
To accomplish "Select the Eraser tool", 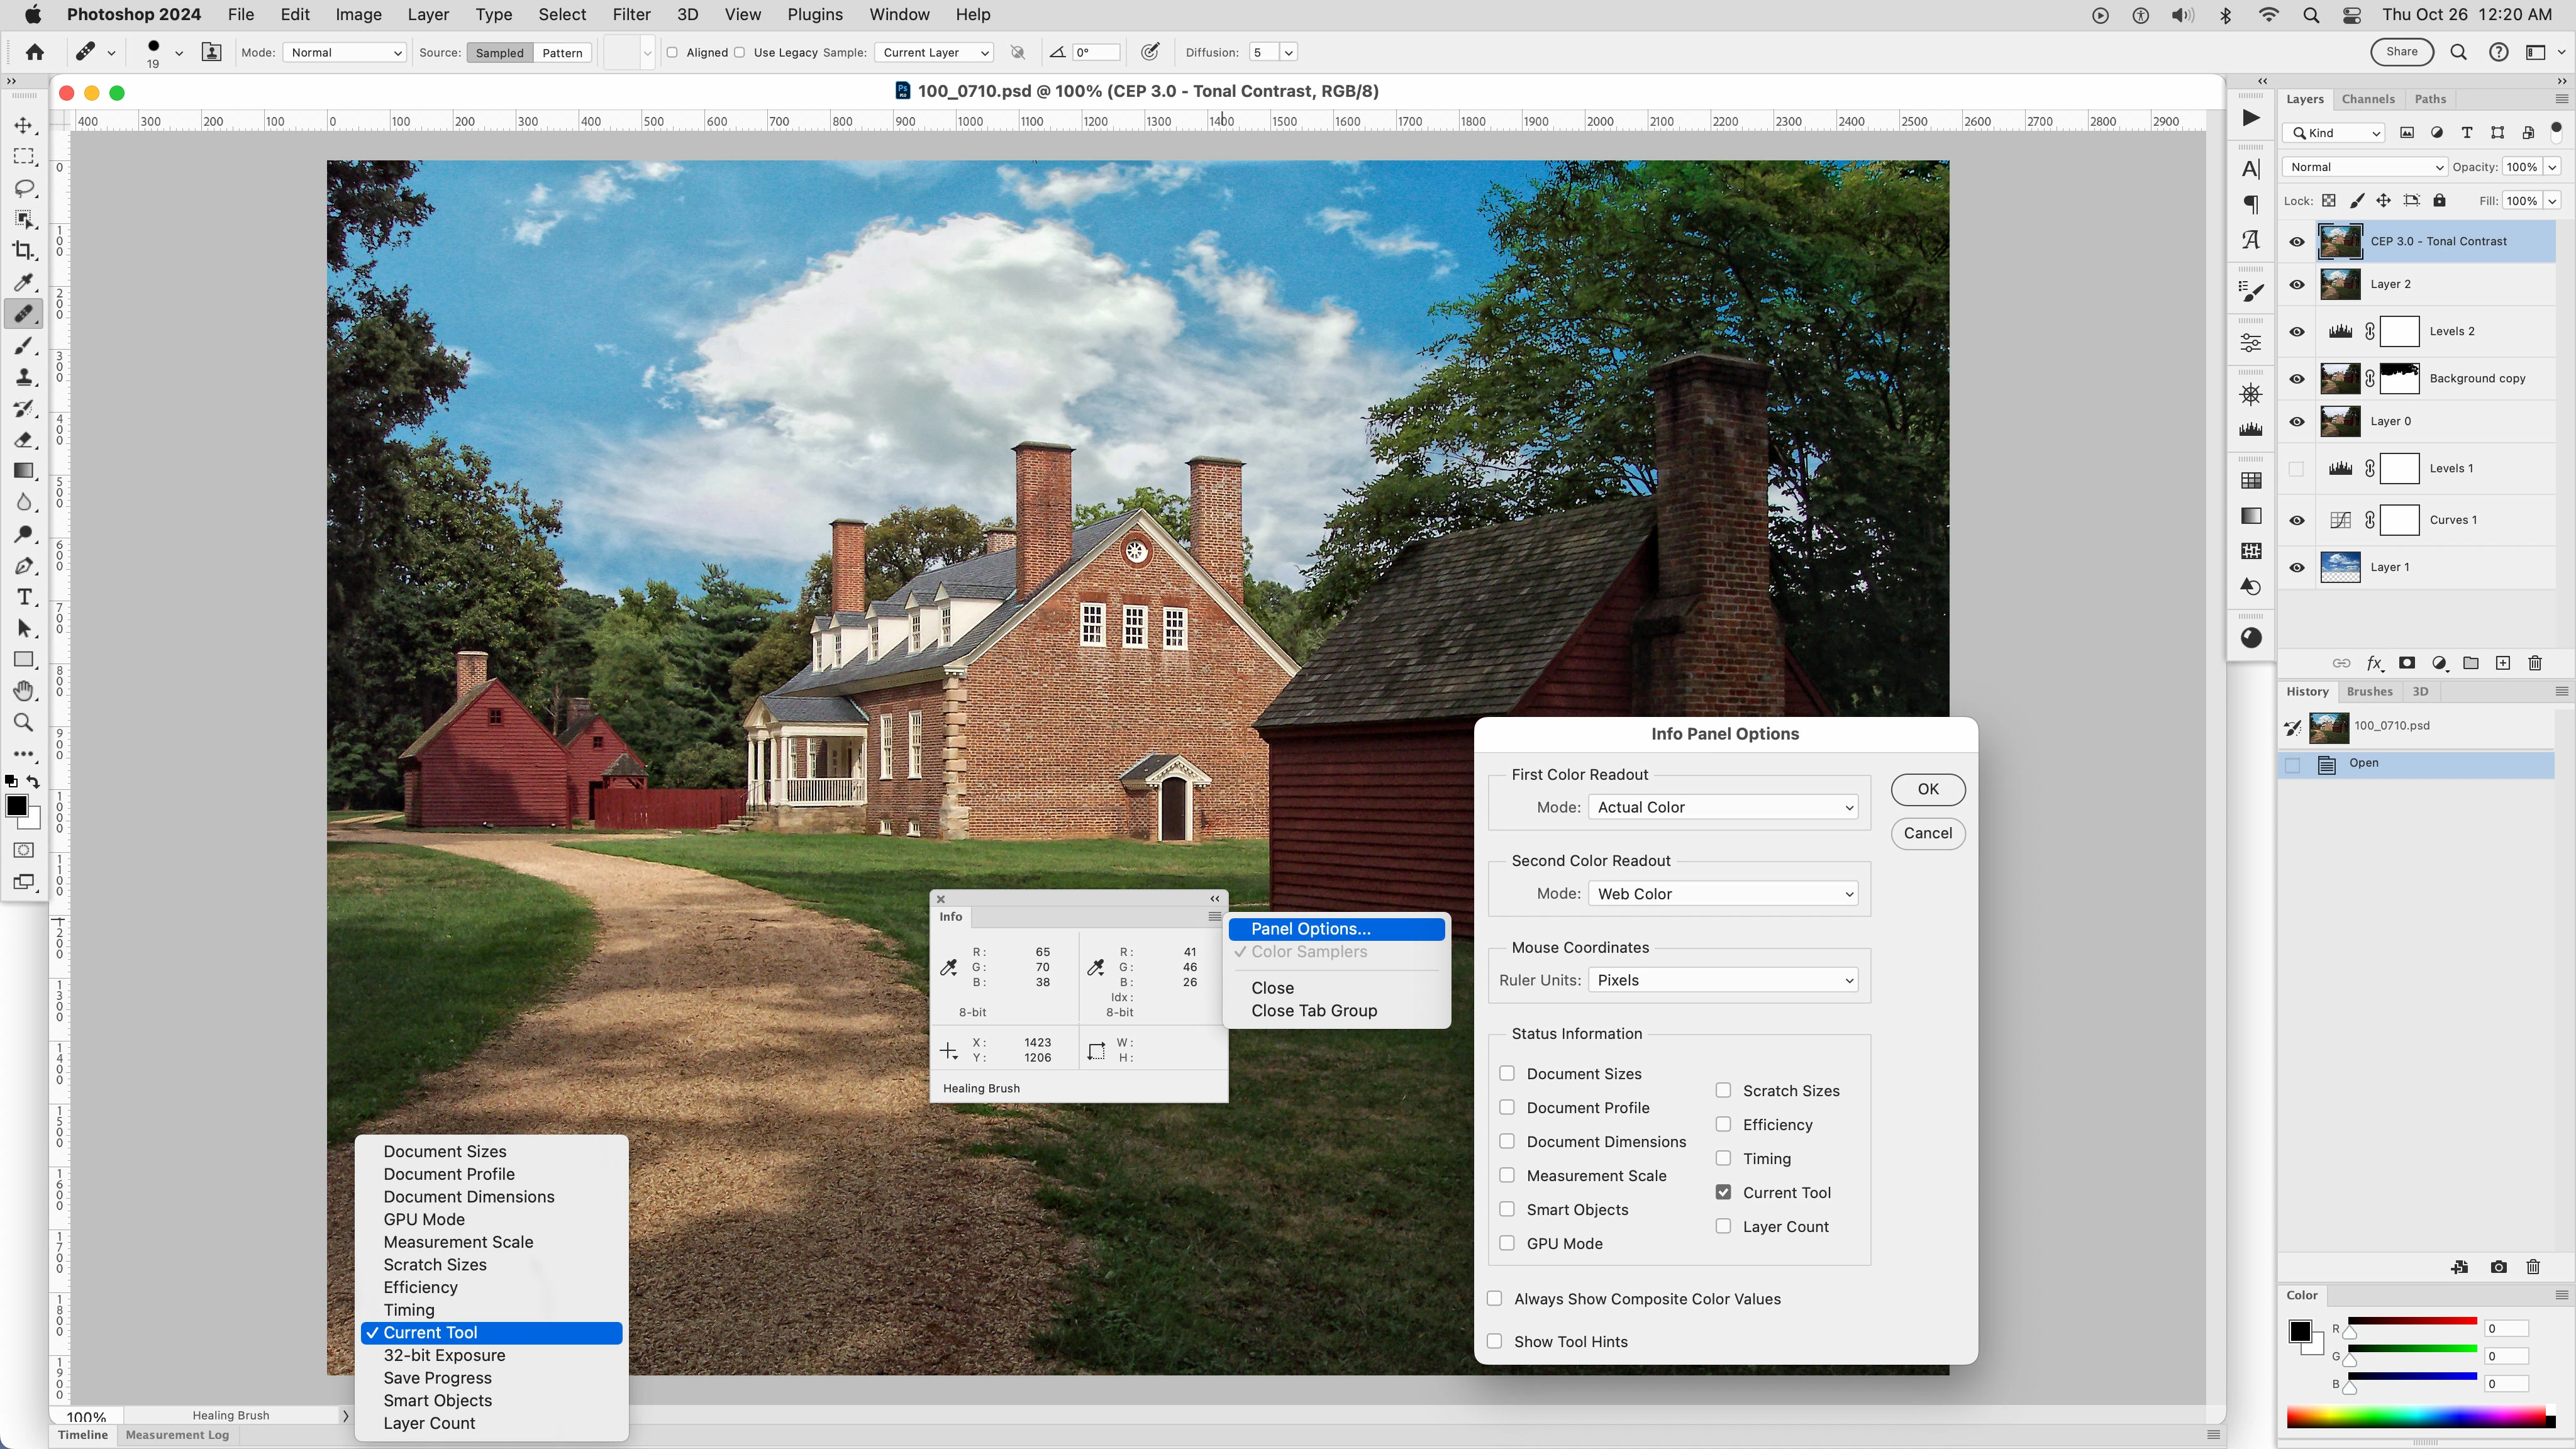I will point(24,440).
